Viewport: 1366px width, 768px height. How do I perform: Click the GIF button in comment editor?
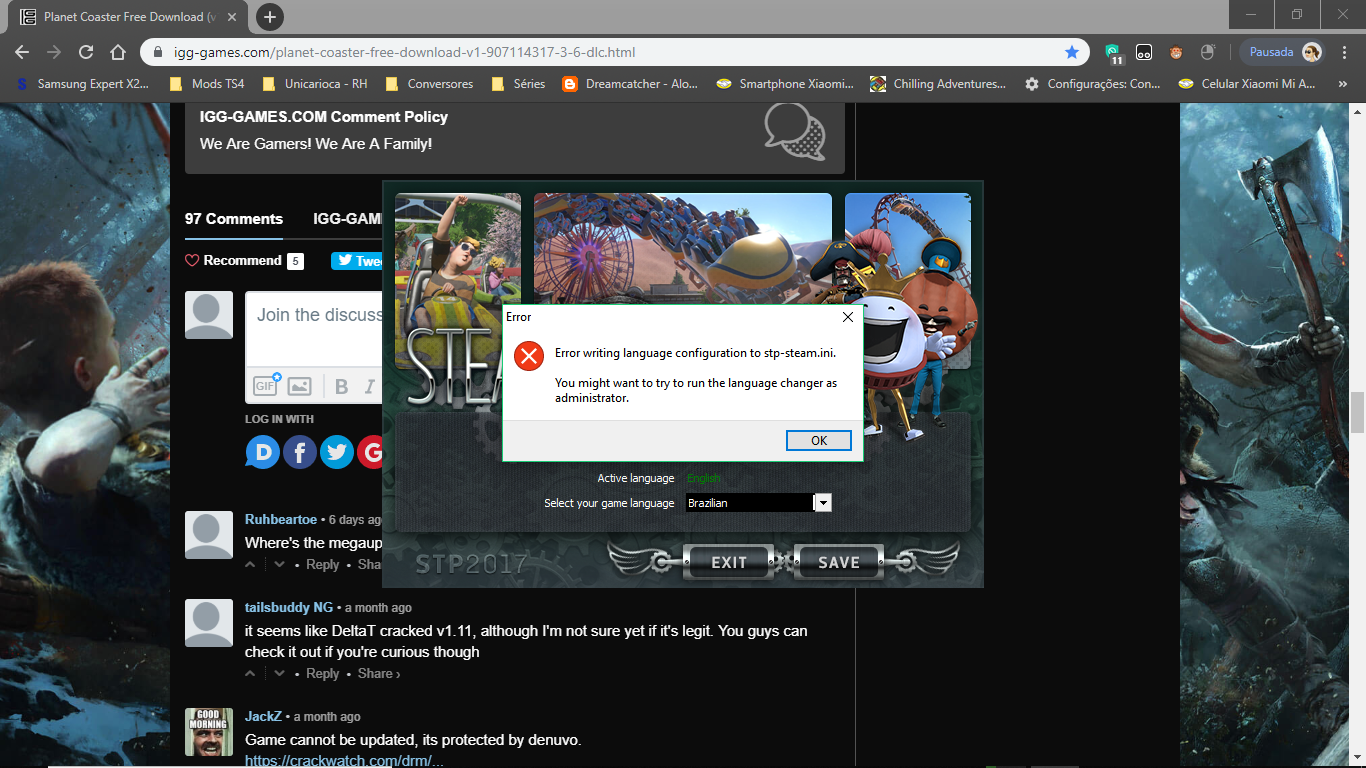pos(266,386)
